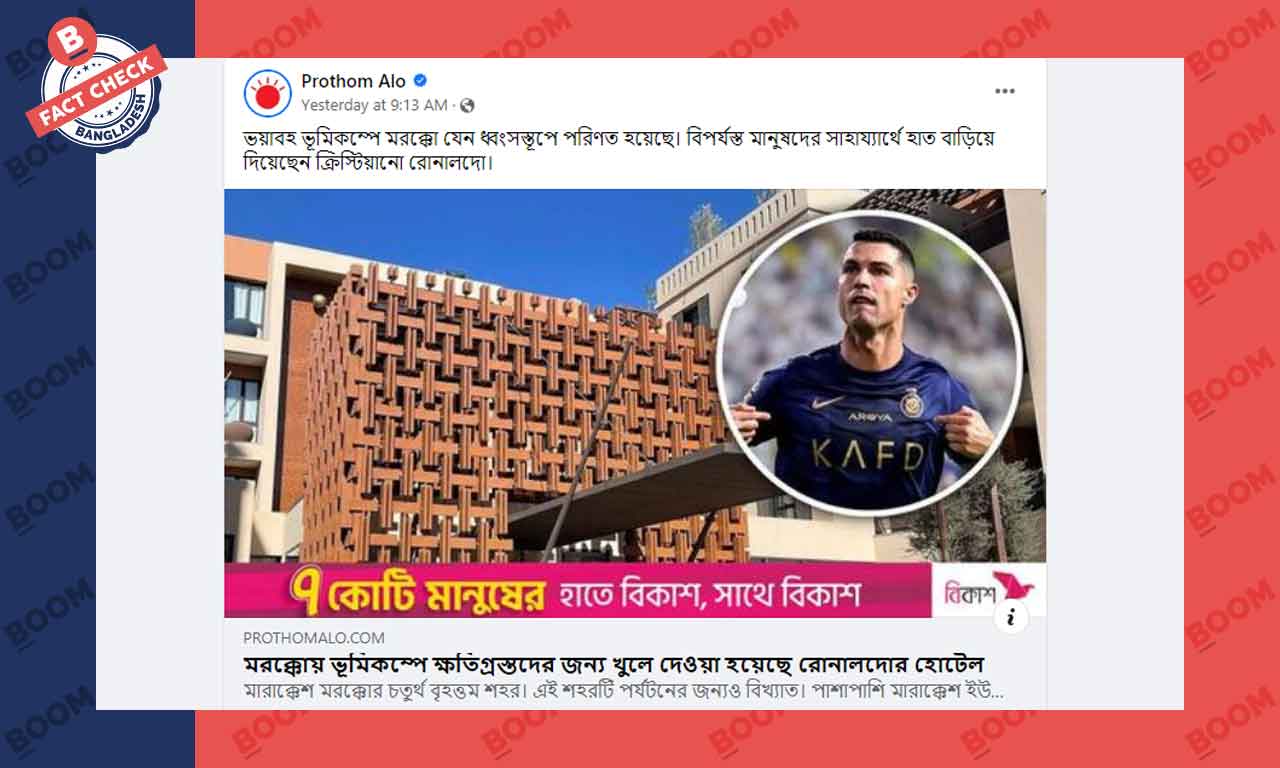Click the BOOM Fact Check Bangladesh badge
Image resolution: width=1280 pixels, height=768 pixels.
(98, 87)
